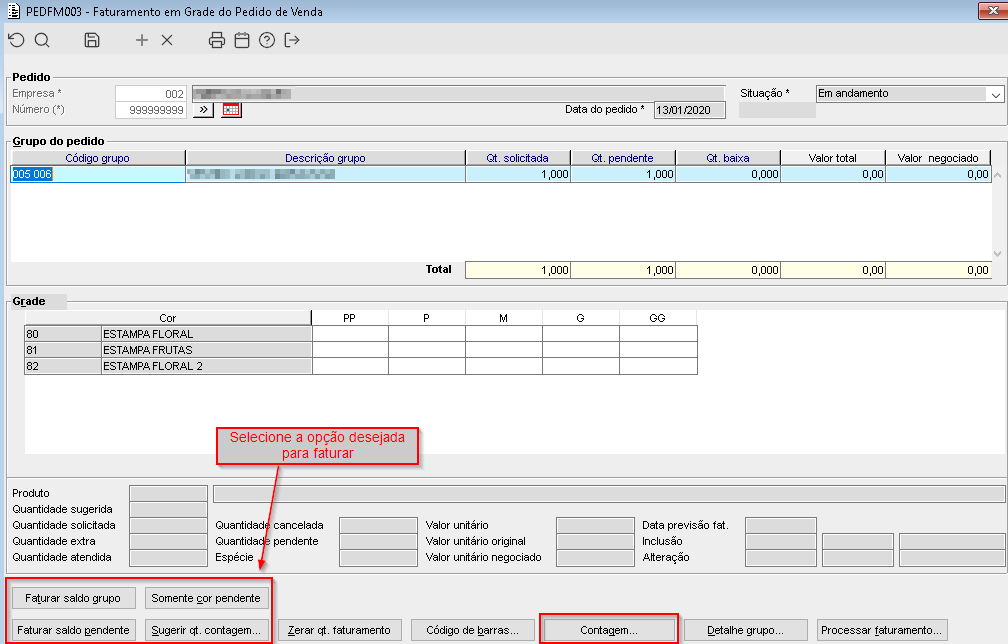The image size is (1008, 644).
Task: Click the search magnifier toolbar icon
Action: coord(42,40)
